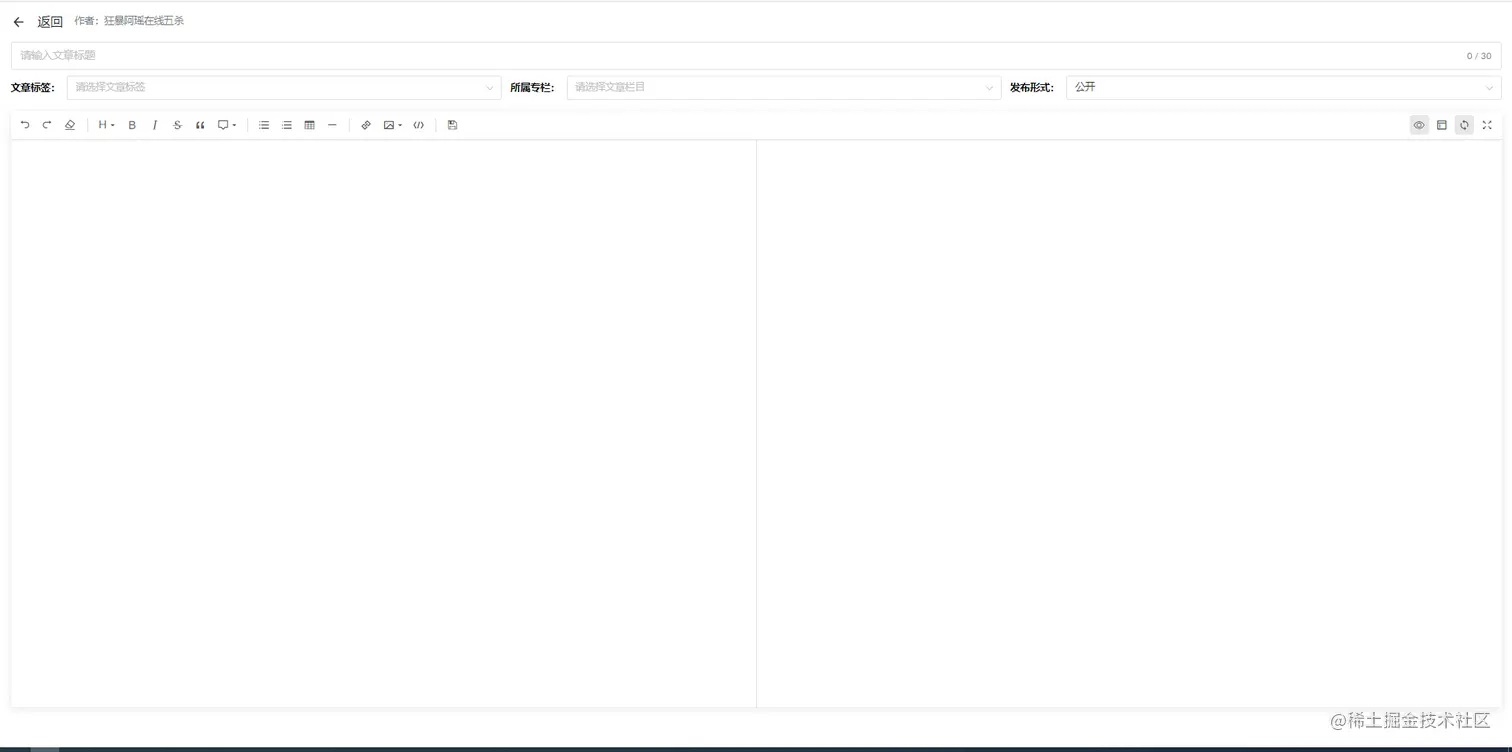
Task: Open the 发布形式 dropdown showing 公开
Action: coord(1284,88)
